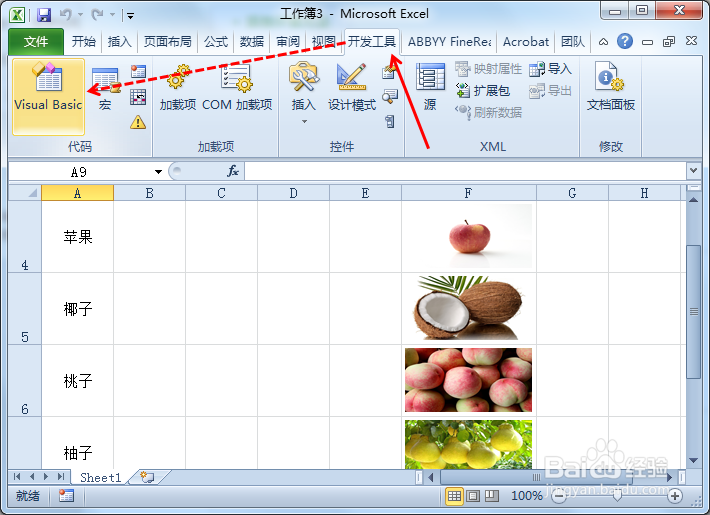The width and height of the screenshot is (710, 515).
Task: Click 映射属性 map properties
Action: point(488,69)
